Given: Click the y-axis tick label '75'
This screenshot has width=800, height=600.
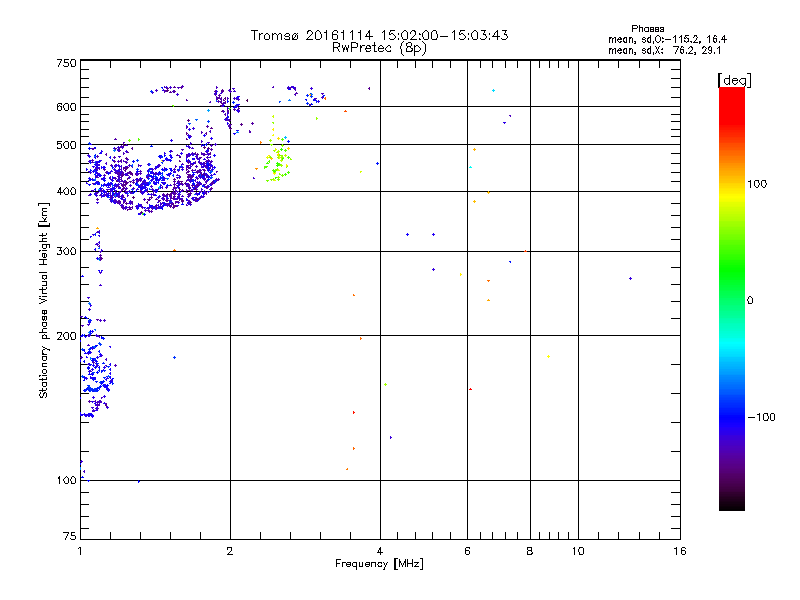Looking at the screenshot, I should click(x=70, y=536).
